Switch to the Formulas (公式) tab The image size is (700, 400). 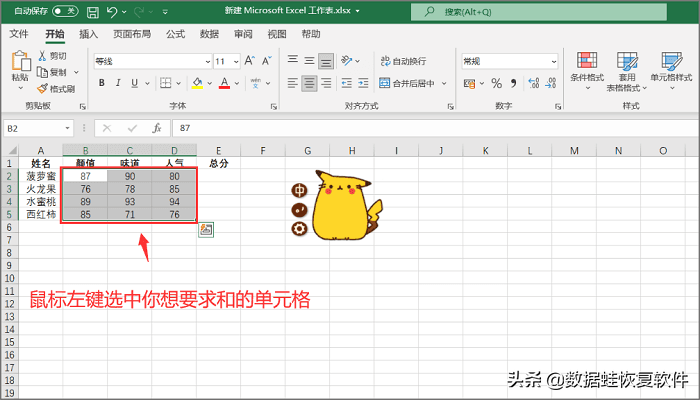[175, 34]
